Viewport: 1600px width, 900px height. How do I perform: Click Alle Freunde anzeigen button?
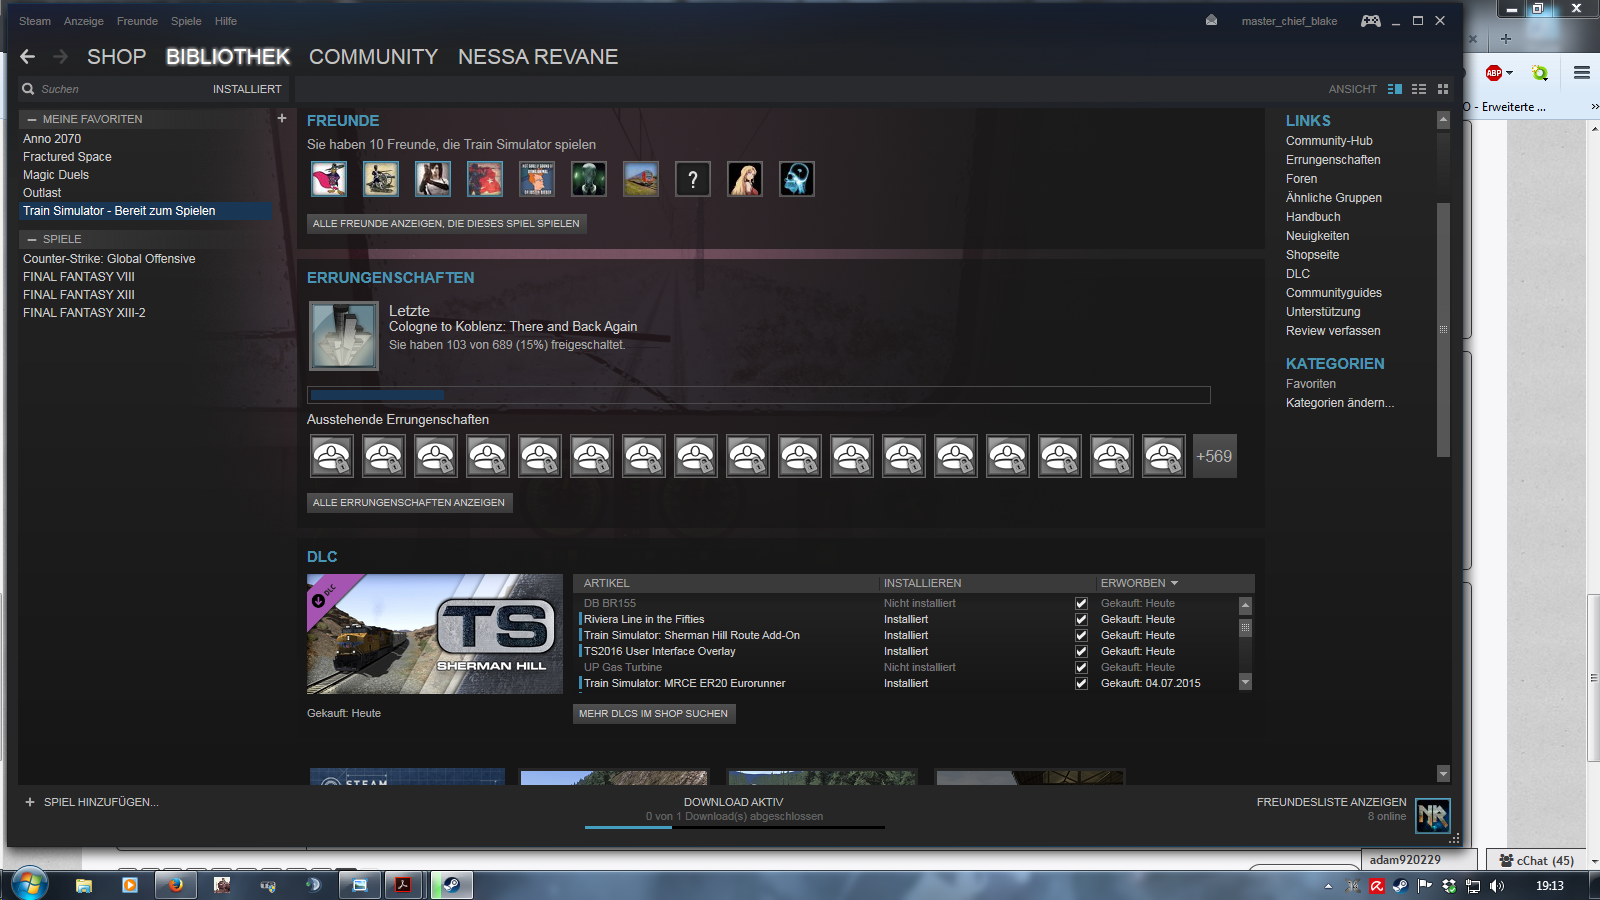(x=446, y=223)
